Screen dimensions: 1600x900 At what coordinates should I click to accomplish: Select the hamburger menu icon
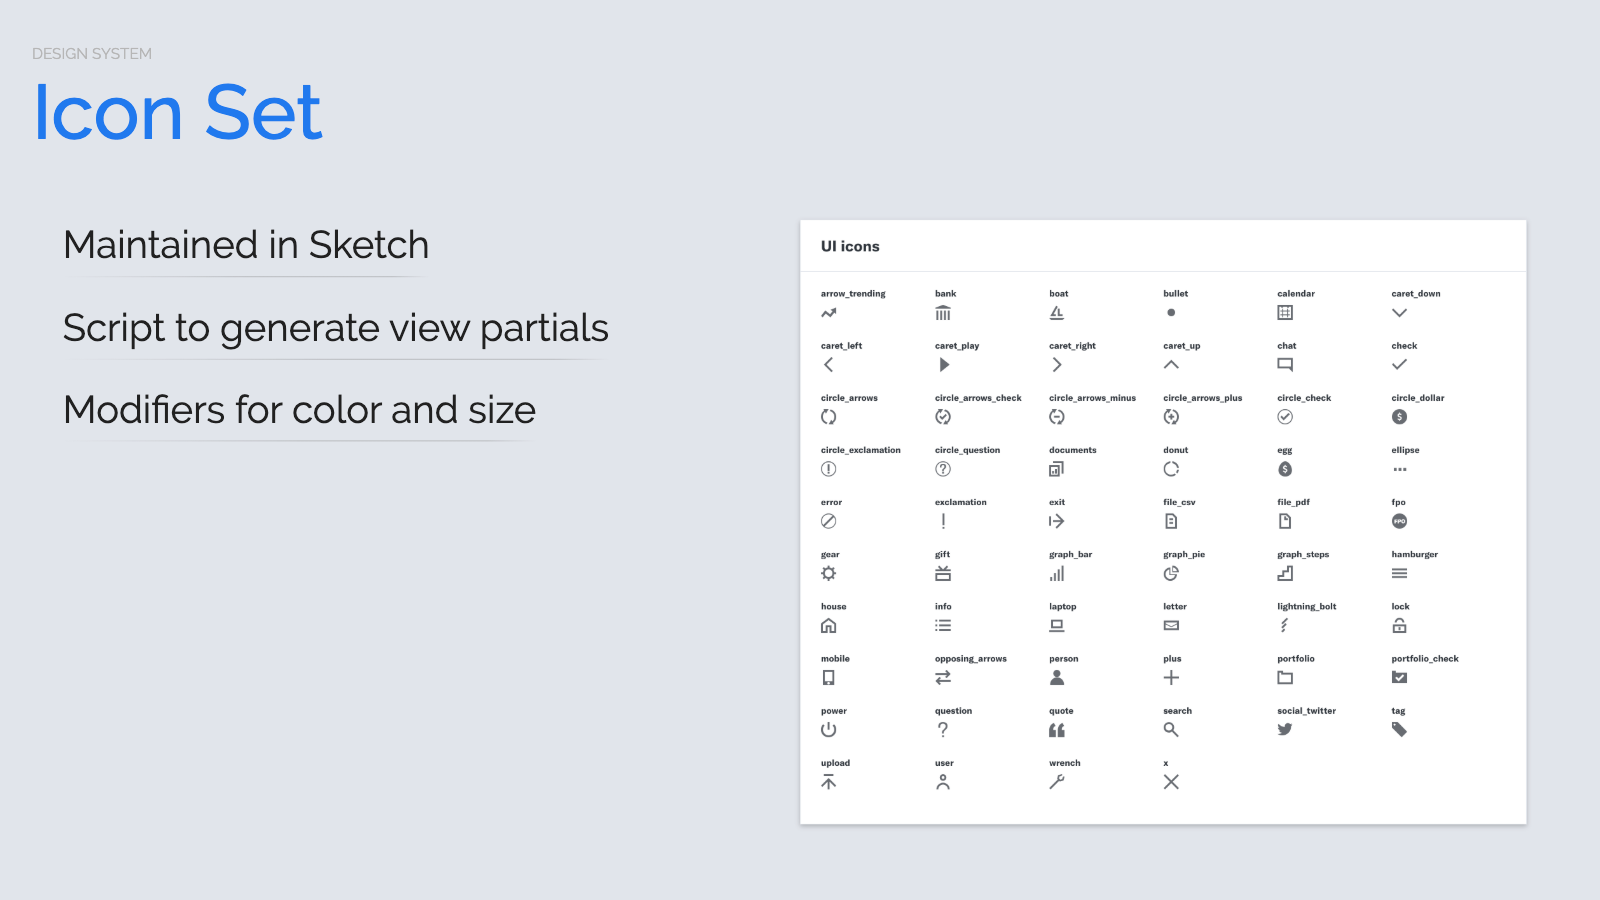click(x=1399, y=573)
